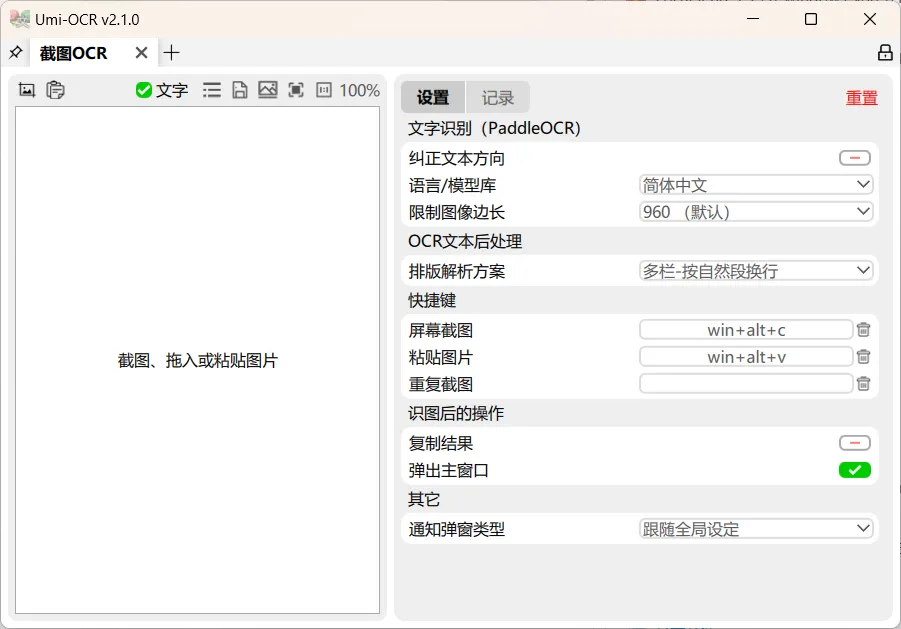
Task: Close the Umi-OCR window
Action: coord(870,19)
